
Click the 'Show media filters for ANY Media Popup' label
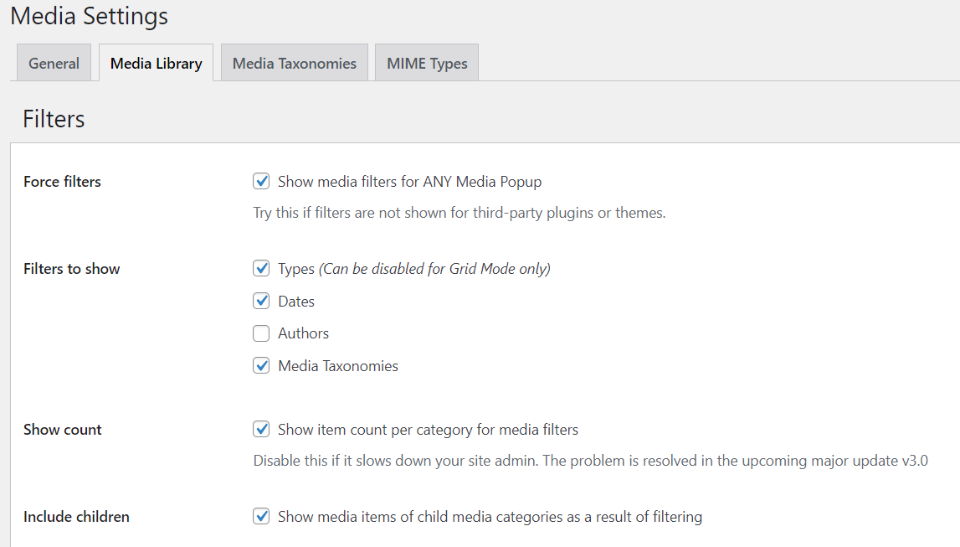(x=410, y=182)
